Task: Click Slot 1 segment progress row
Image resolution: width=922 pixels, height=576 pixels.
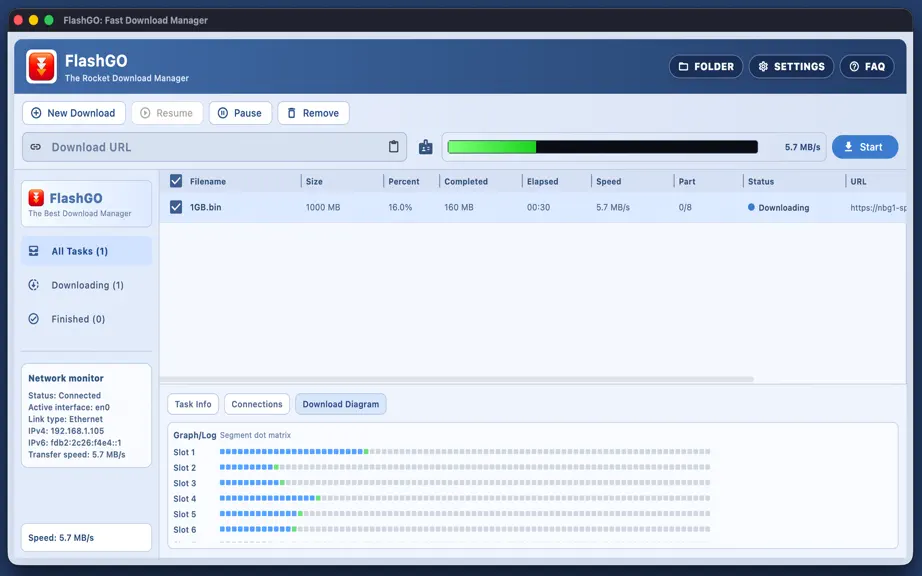Action: [465, 452]
